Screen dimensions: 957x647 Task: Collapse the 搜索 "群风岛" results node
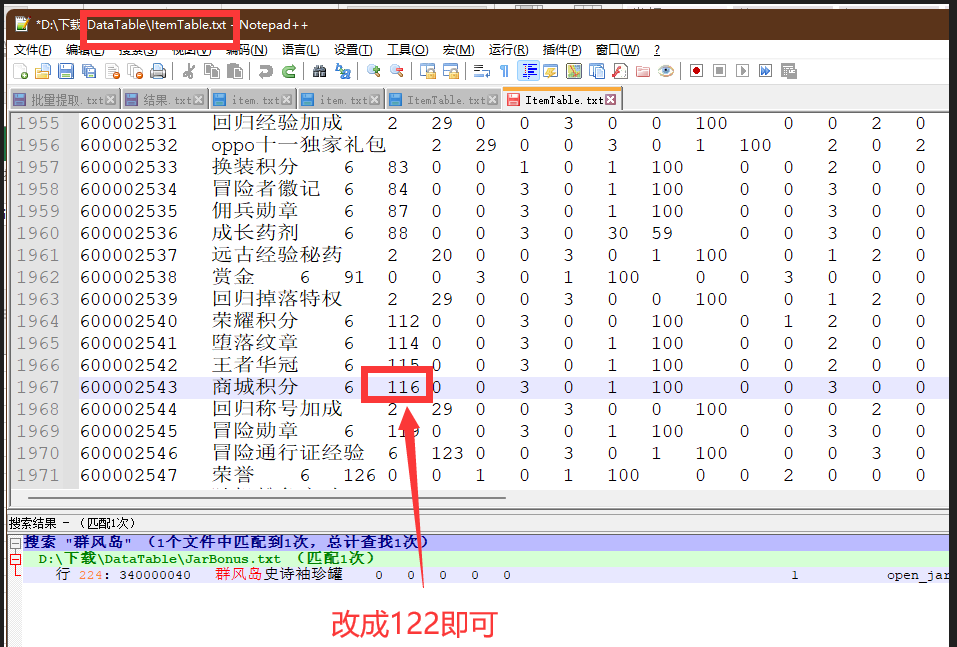point(15,543)
